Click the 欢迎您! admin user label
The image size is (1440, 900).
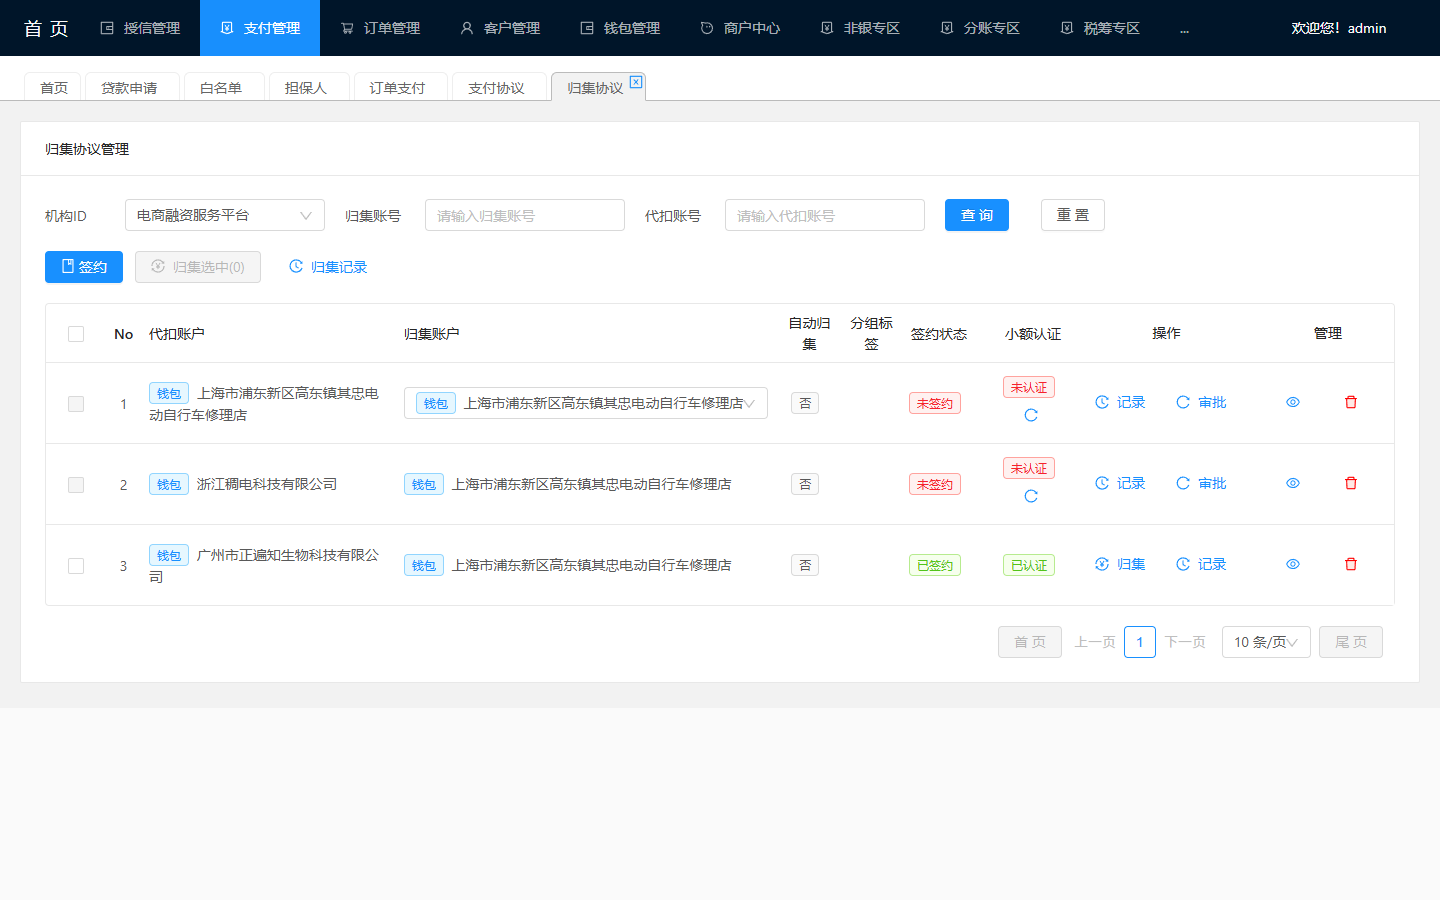point(1338,28)
